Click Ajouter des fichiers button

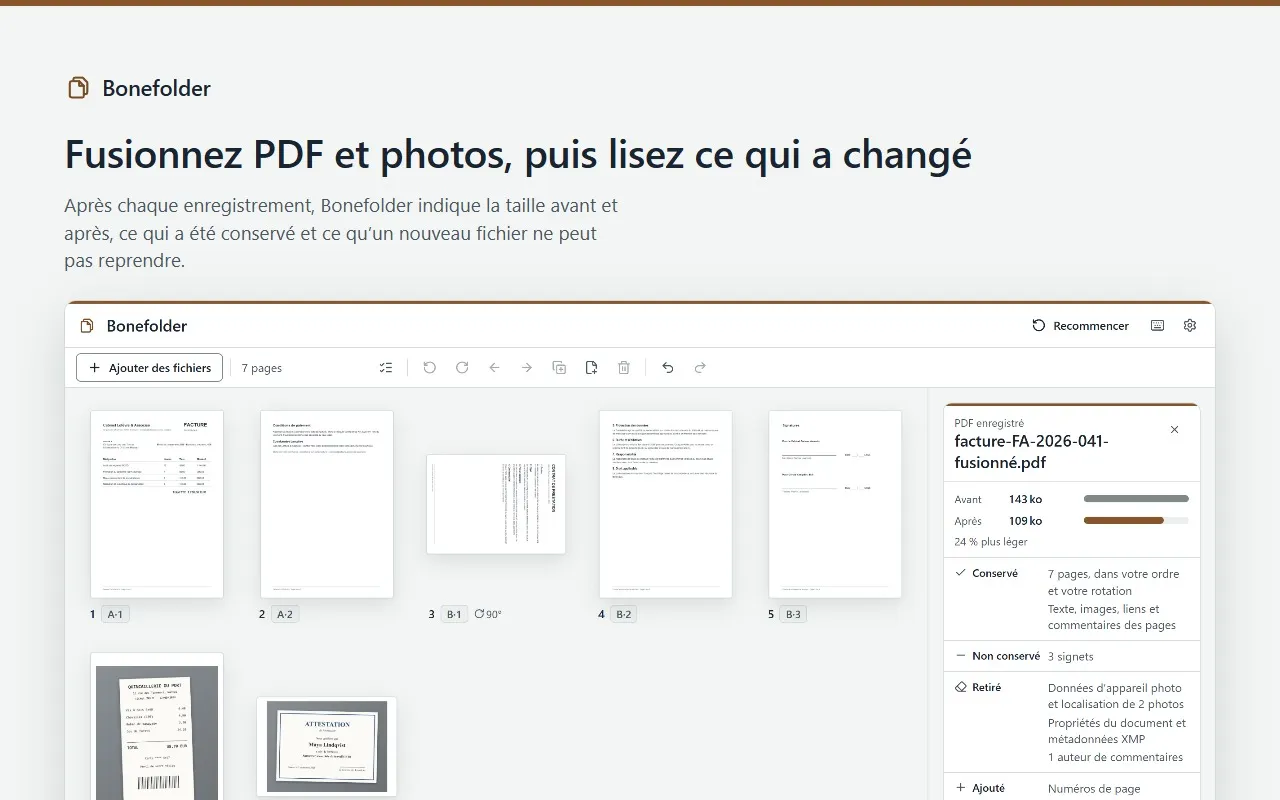pos(150,368)
